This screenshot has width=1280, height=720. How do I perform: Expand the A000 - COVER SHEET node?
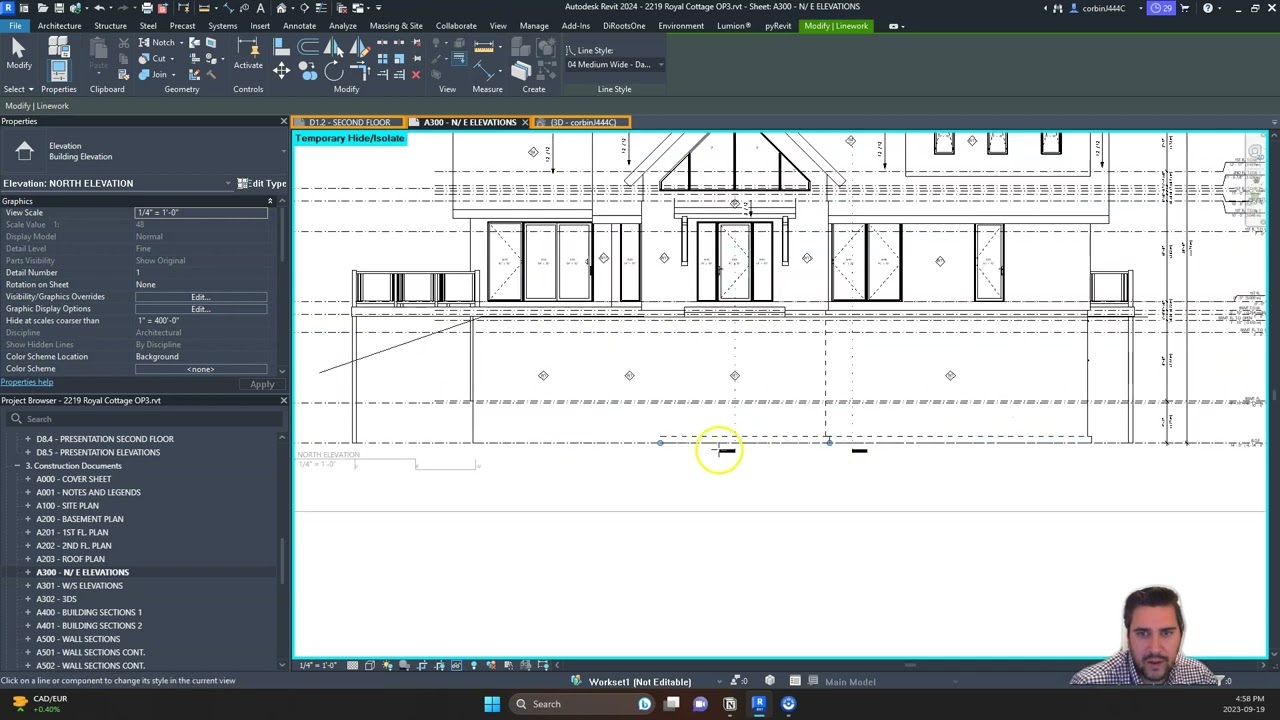click(28, 479)
